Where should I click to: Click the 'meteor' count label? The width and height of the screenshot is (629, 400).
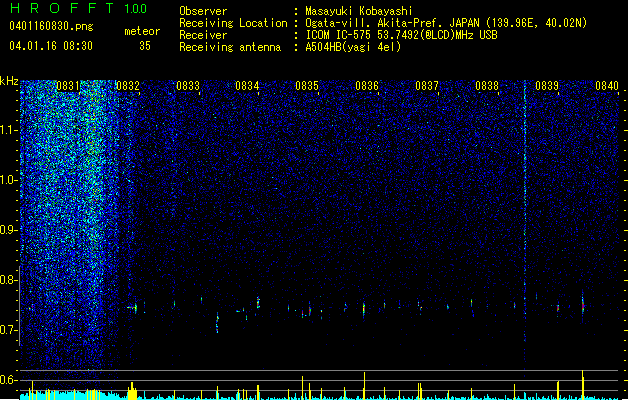142,31
